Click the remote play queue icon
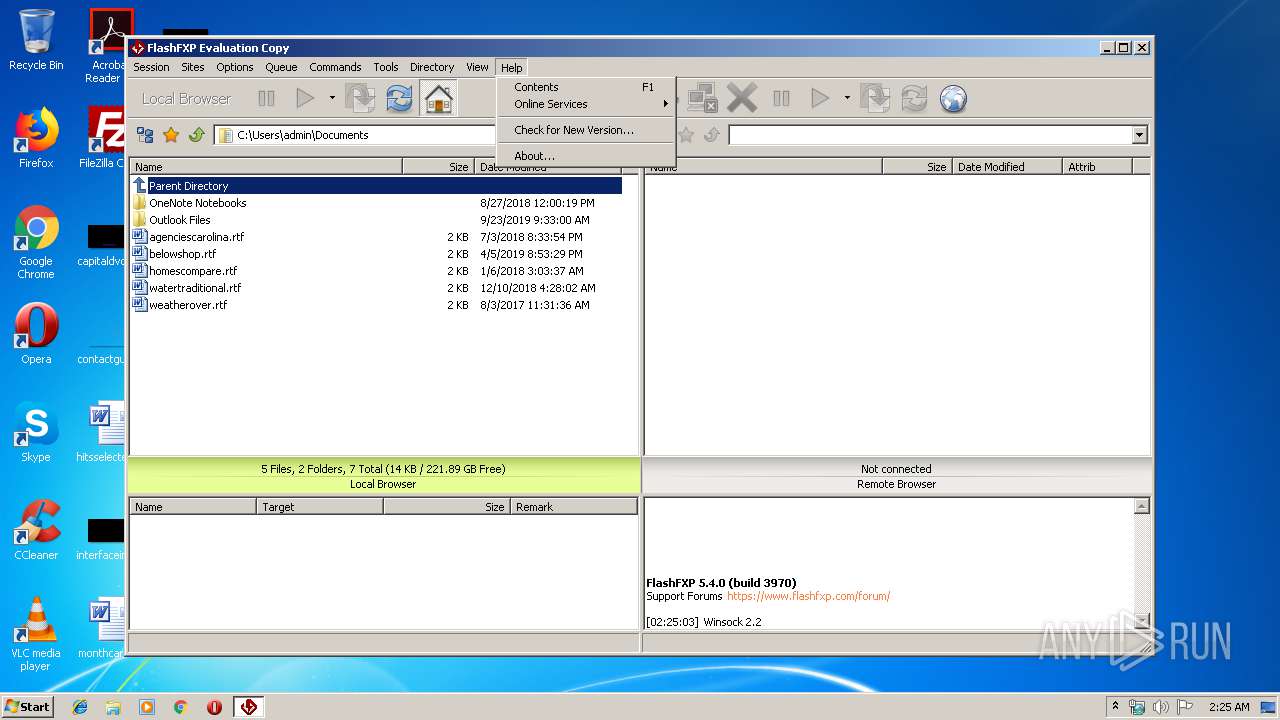 pyautogui.click(x=820, y=98)
